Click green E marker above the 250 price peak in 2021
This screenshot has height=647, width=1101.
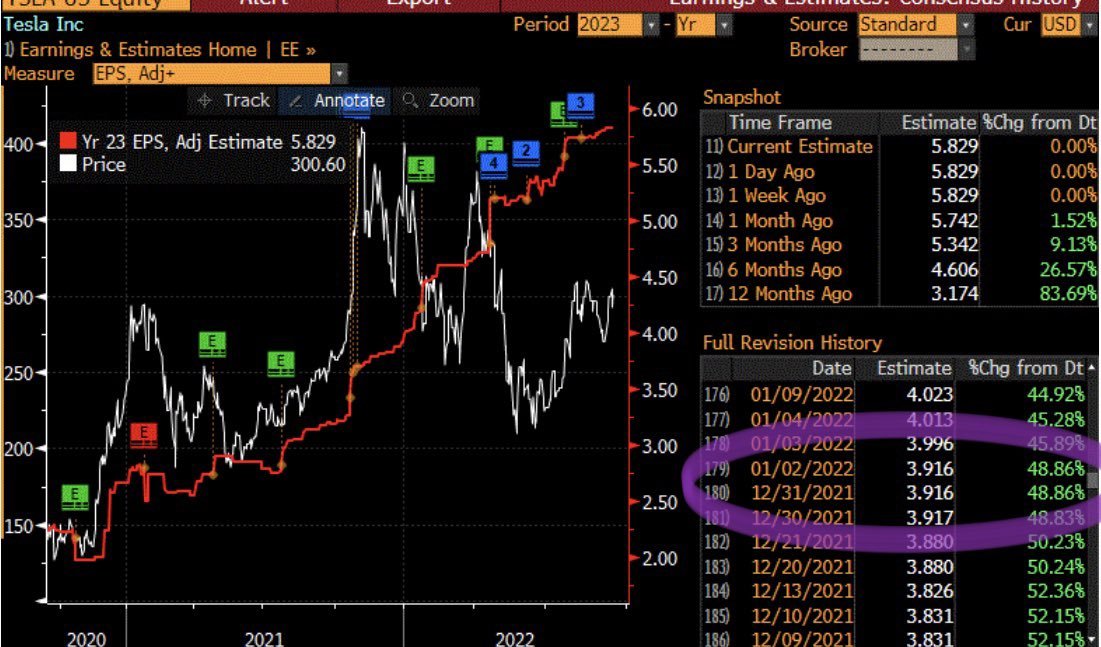tap(212, 344)
